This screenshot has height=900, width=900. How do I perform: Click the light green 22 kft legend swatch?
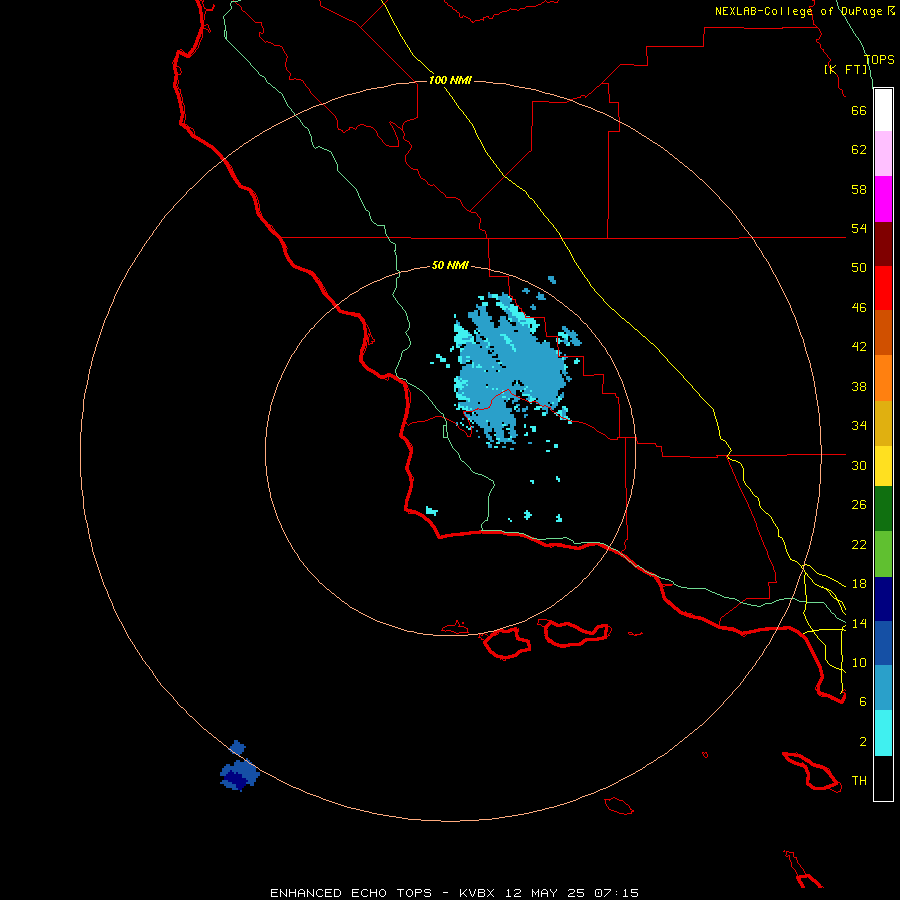point(883,554)
